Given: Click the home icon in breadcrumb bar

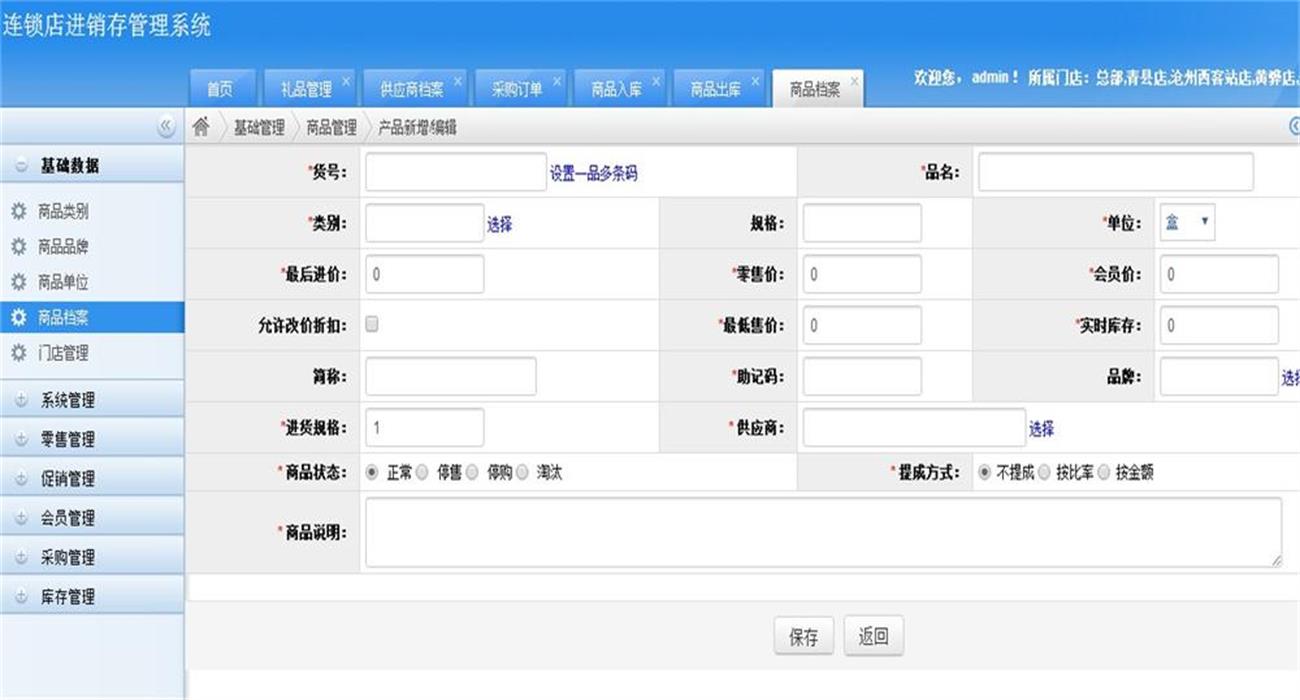Looking at the screenshot, I should (x=202, y=127).
